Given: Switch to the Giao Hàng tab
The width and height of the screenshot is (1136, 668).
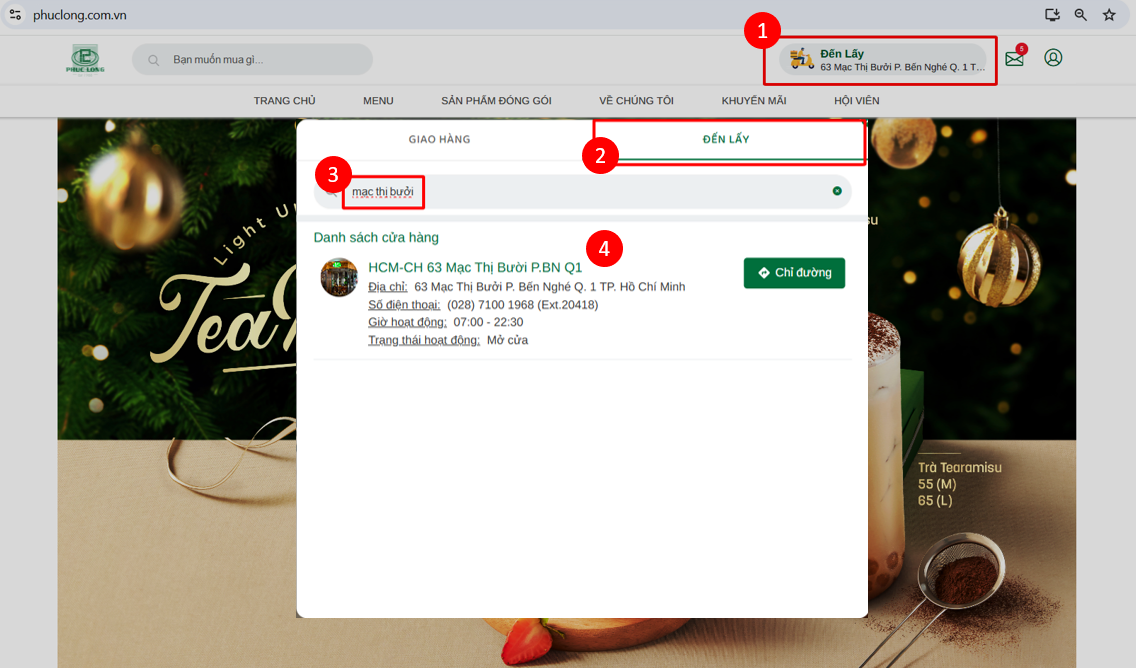Looking at the screenshot, I should [439, 139].
